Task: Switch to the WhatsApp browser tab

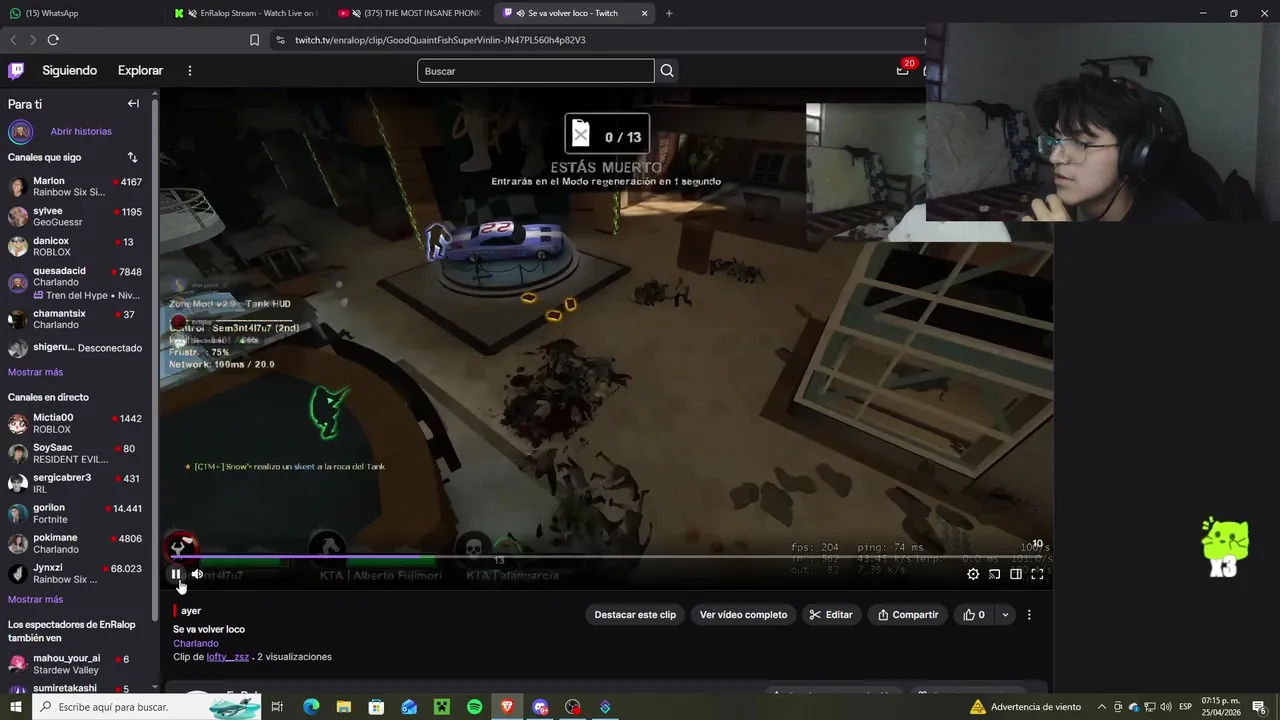Action: (x=80, y=13)
